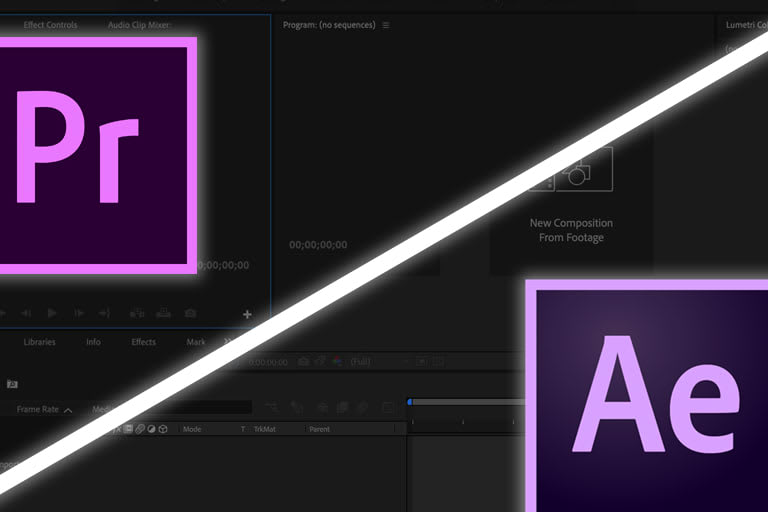
Task: Toggle the 3D layer cube switch column
Action: [163, 429]
